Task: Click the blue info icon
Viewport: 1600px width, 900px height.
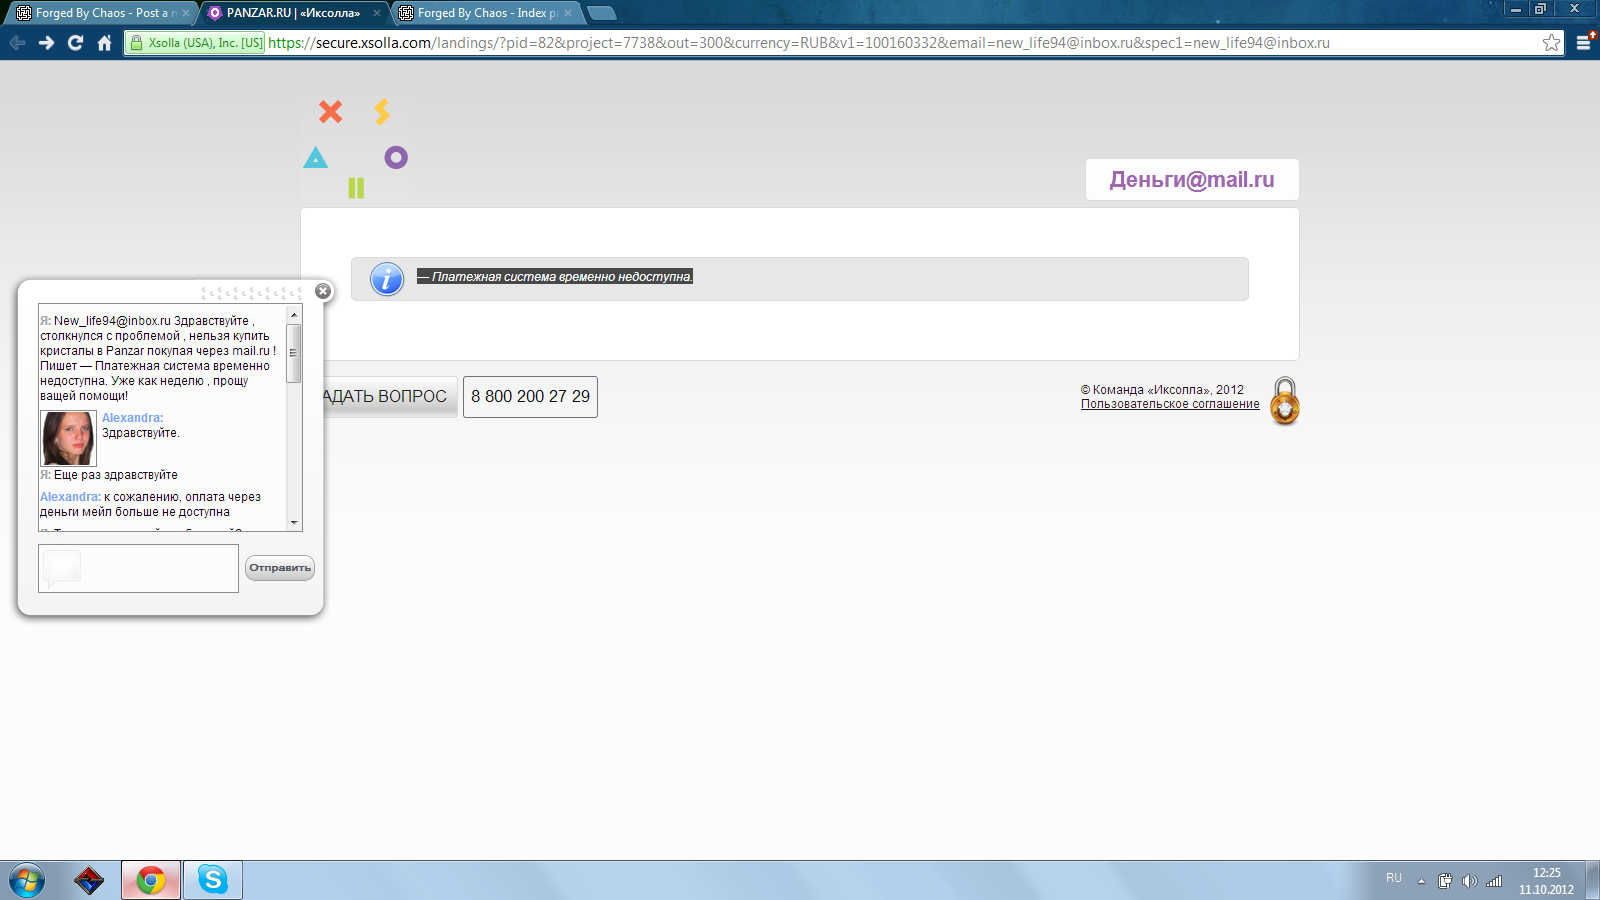Action: (x=387, y=279)
